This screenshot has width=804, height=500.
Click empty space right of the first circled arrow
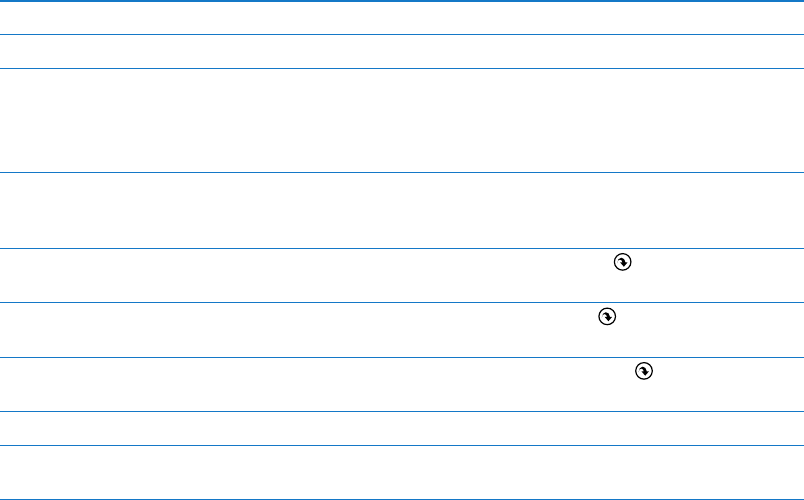(718, 275)
